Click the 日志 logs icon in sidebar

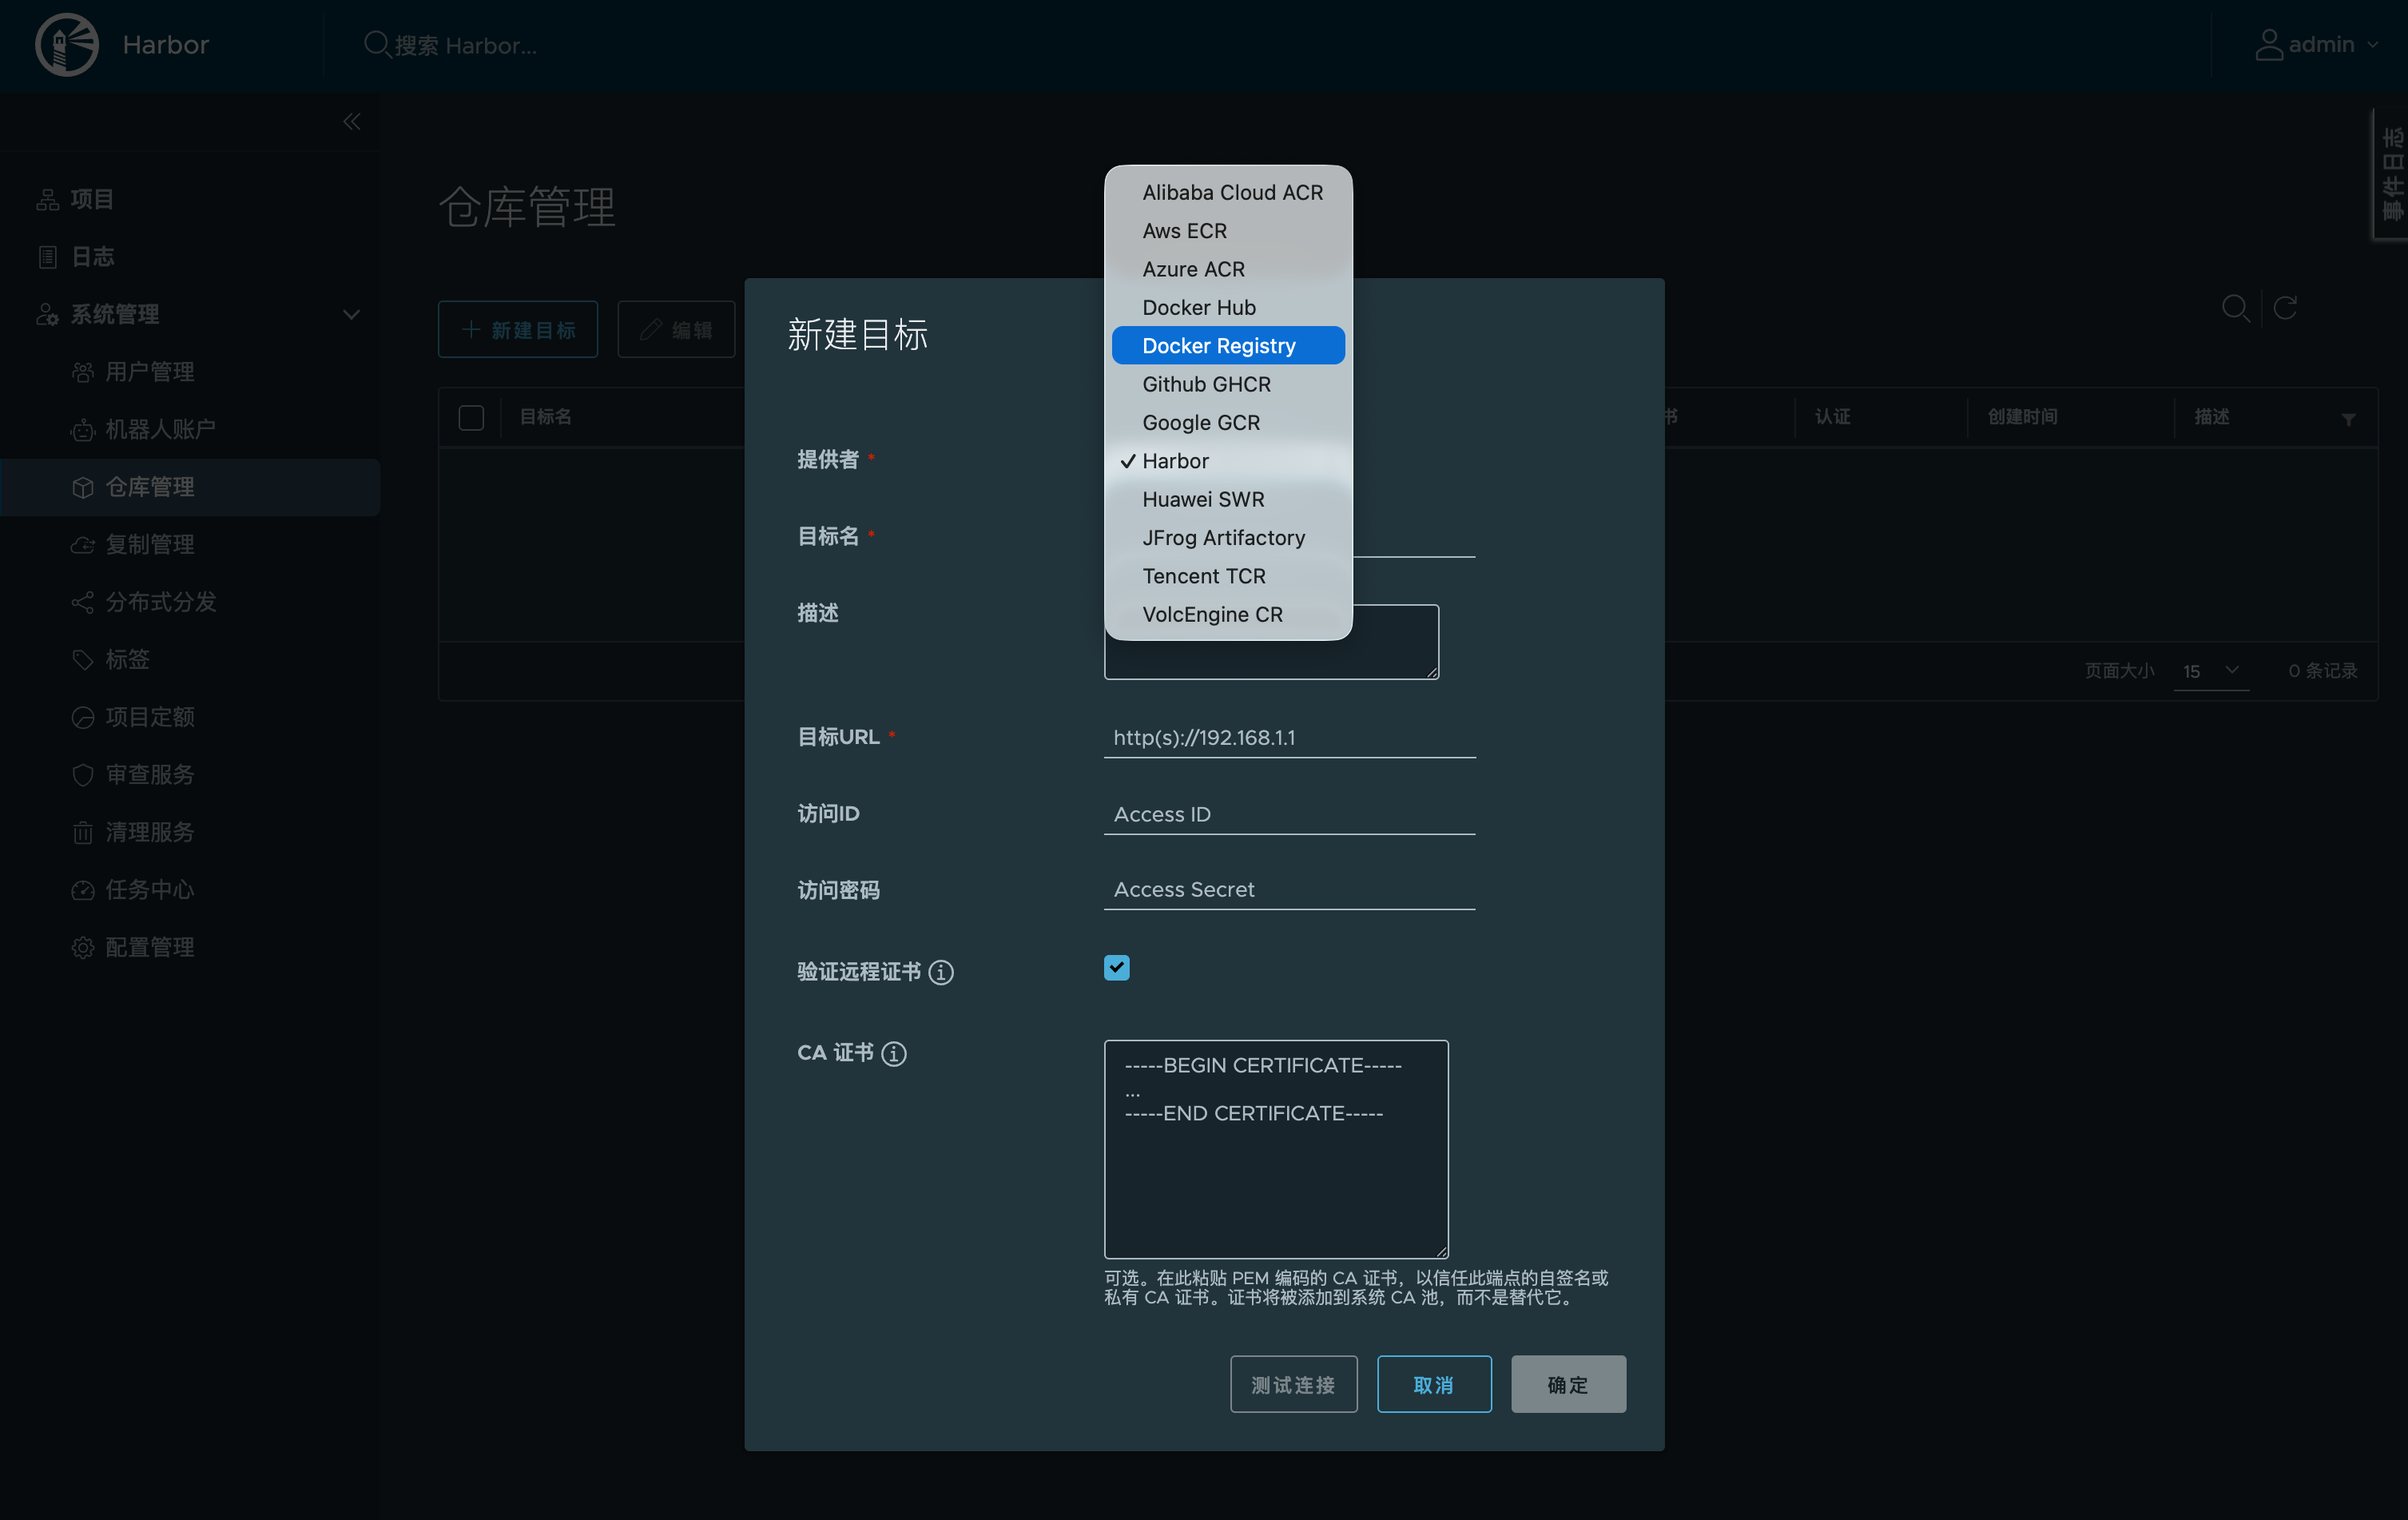(x=47, y=256)
